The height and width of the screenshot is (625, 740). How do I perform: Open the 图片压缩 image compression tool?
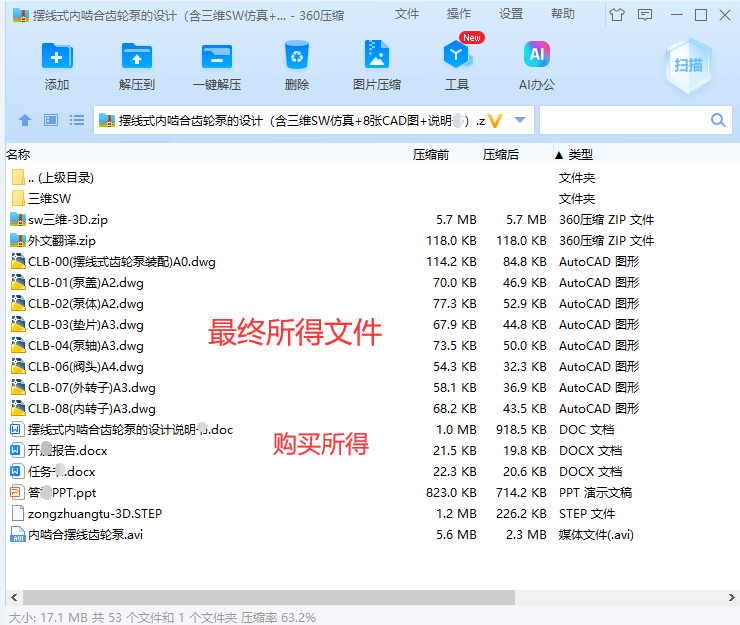click(377, 55)
